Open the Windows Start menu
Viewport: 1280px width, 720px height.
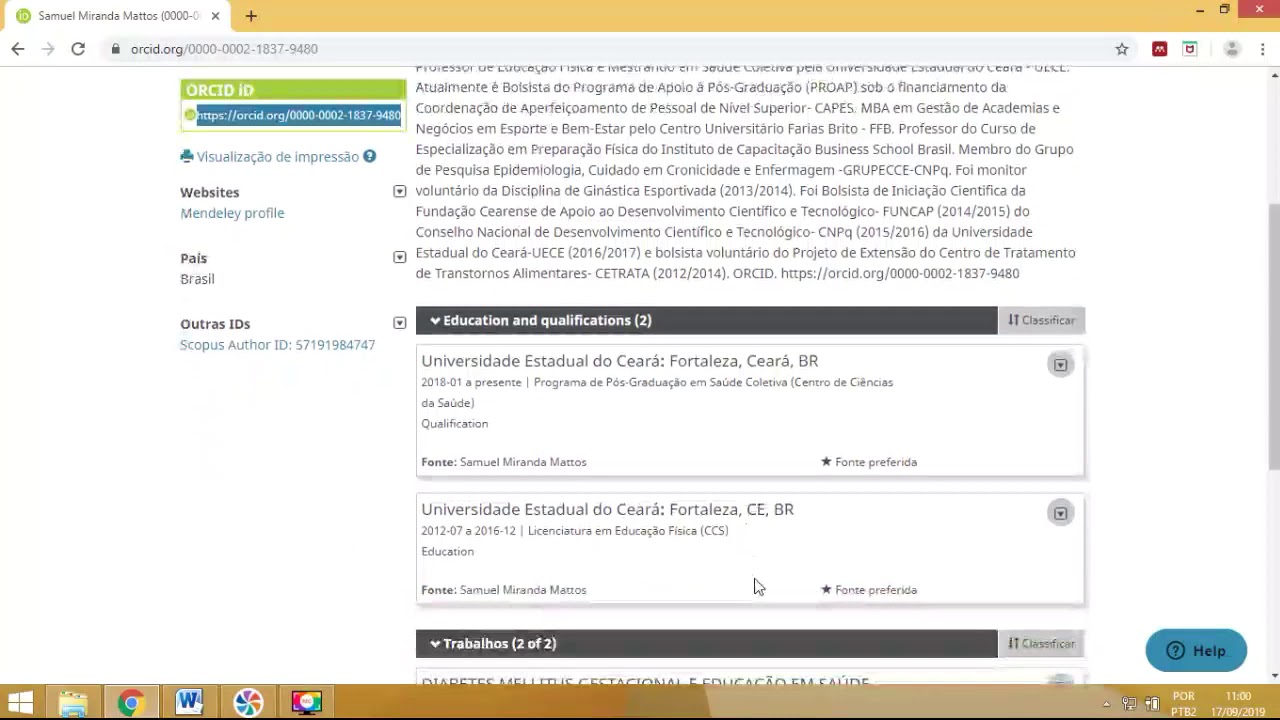coord(20,703)
